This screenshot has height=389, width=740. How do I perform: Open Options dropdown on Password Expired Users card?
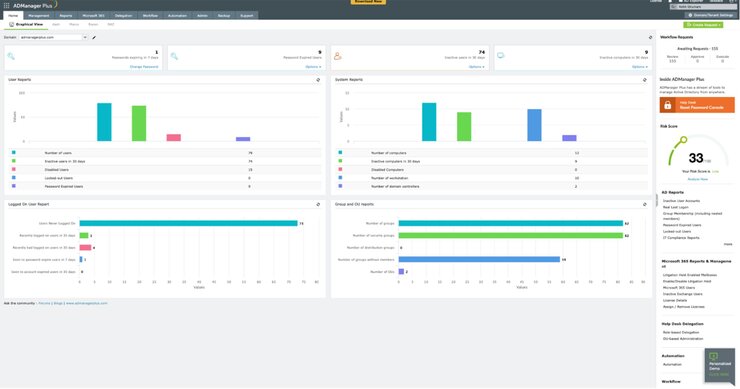pyautogui.click(x=313, y=67)
